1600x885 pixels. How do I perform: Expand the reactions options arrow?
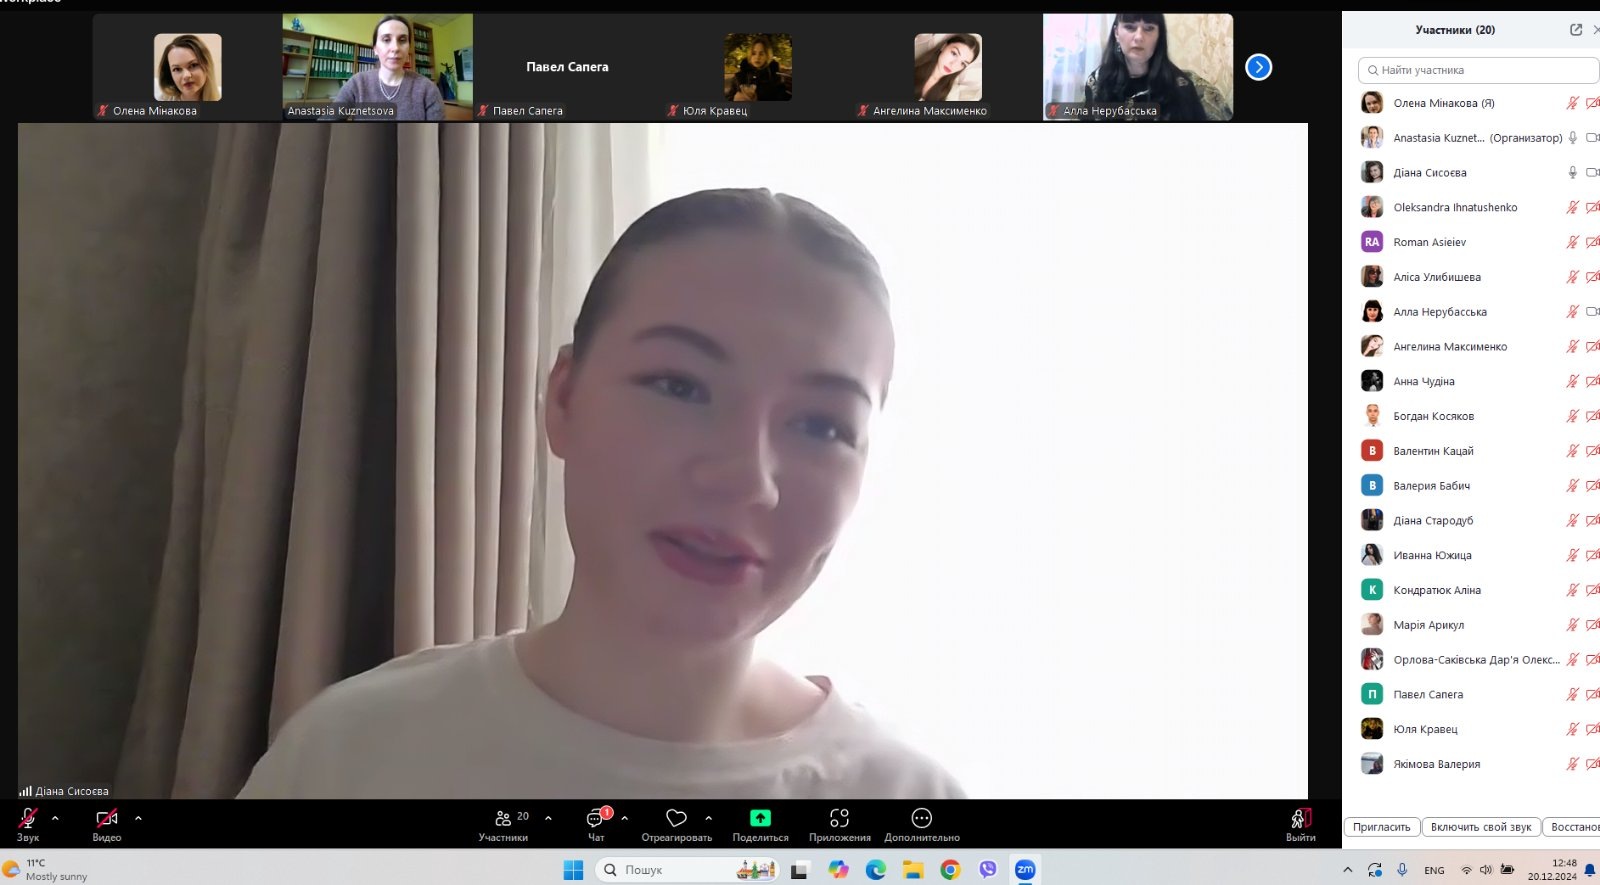[708, 818]
